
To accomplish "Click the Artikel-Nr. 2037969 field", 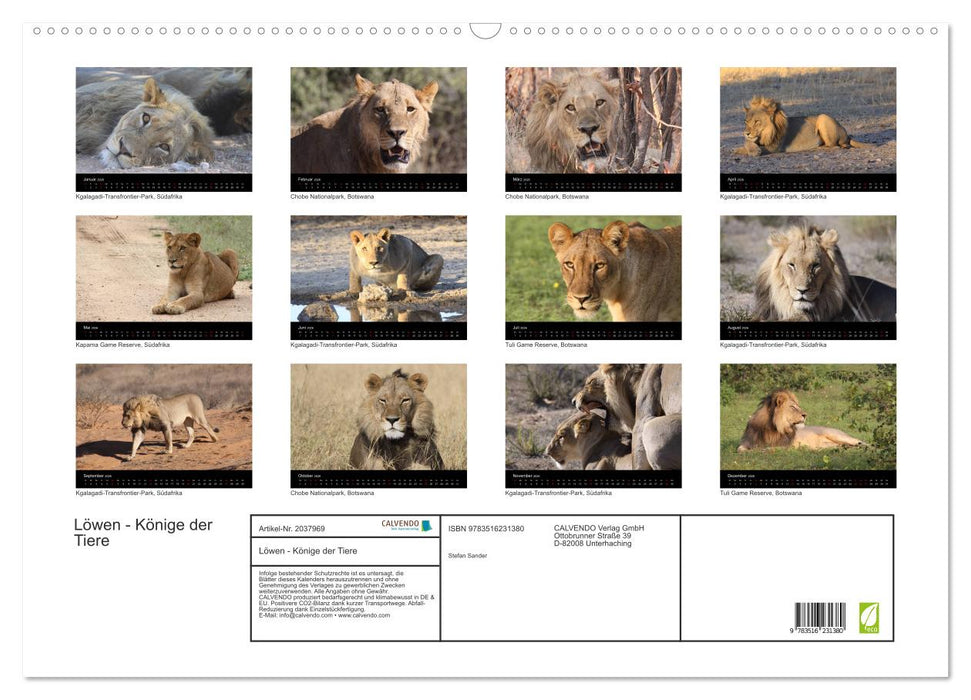I will click(291, 528).
